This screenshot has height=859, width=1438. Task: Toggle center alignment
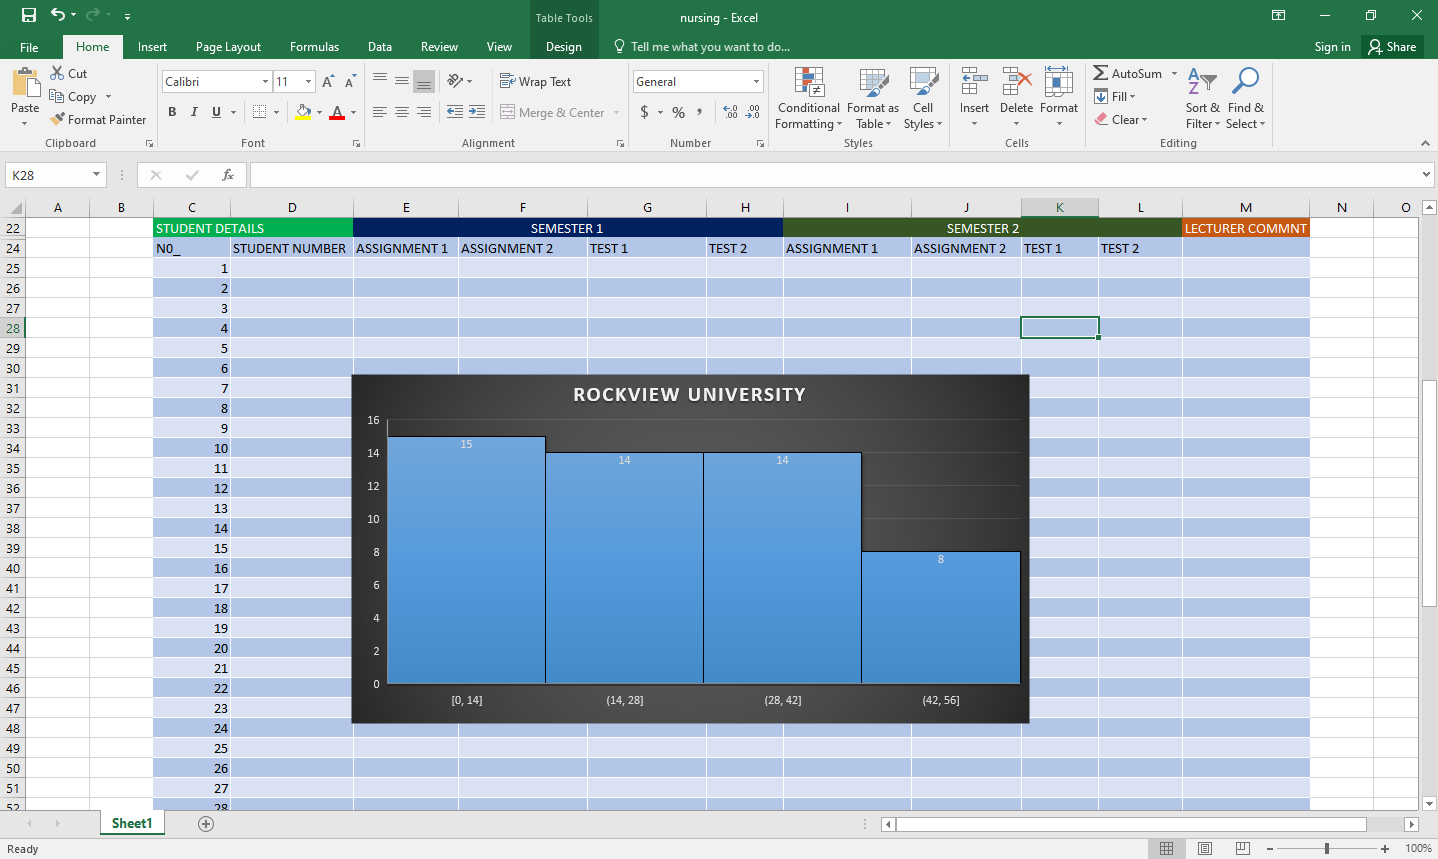(x=401, y=111)
